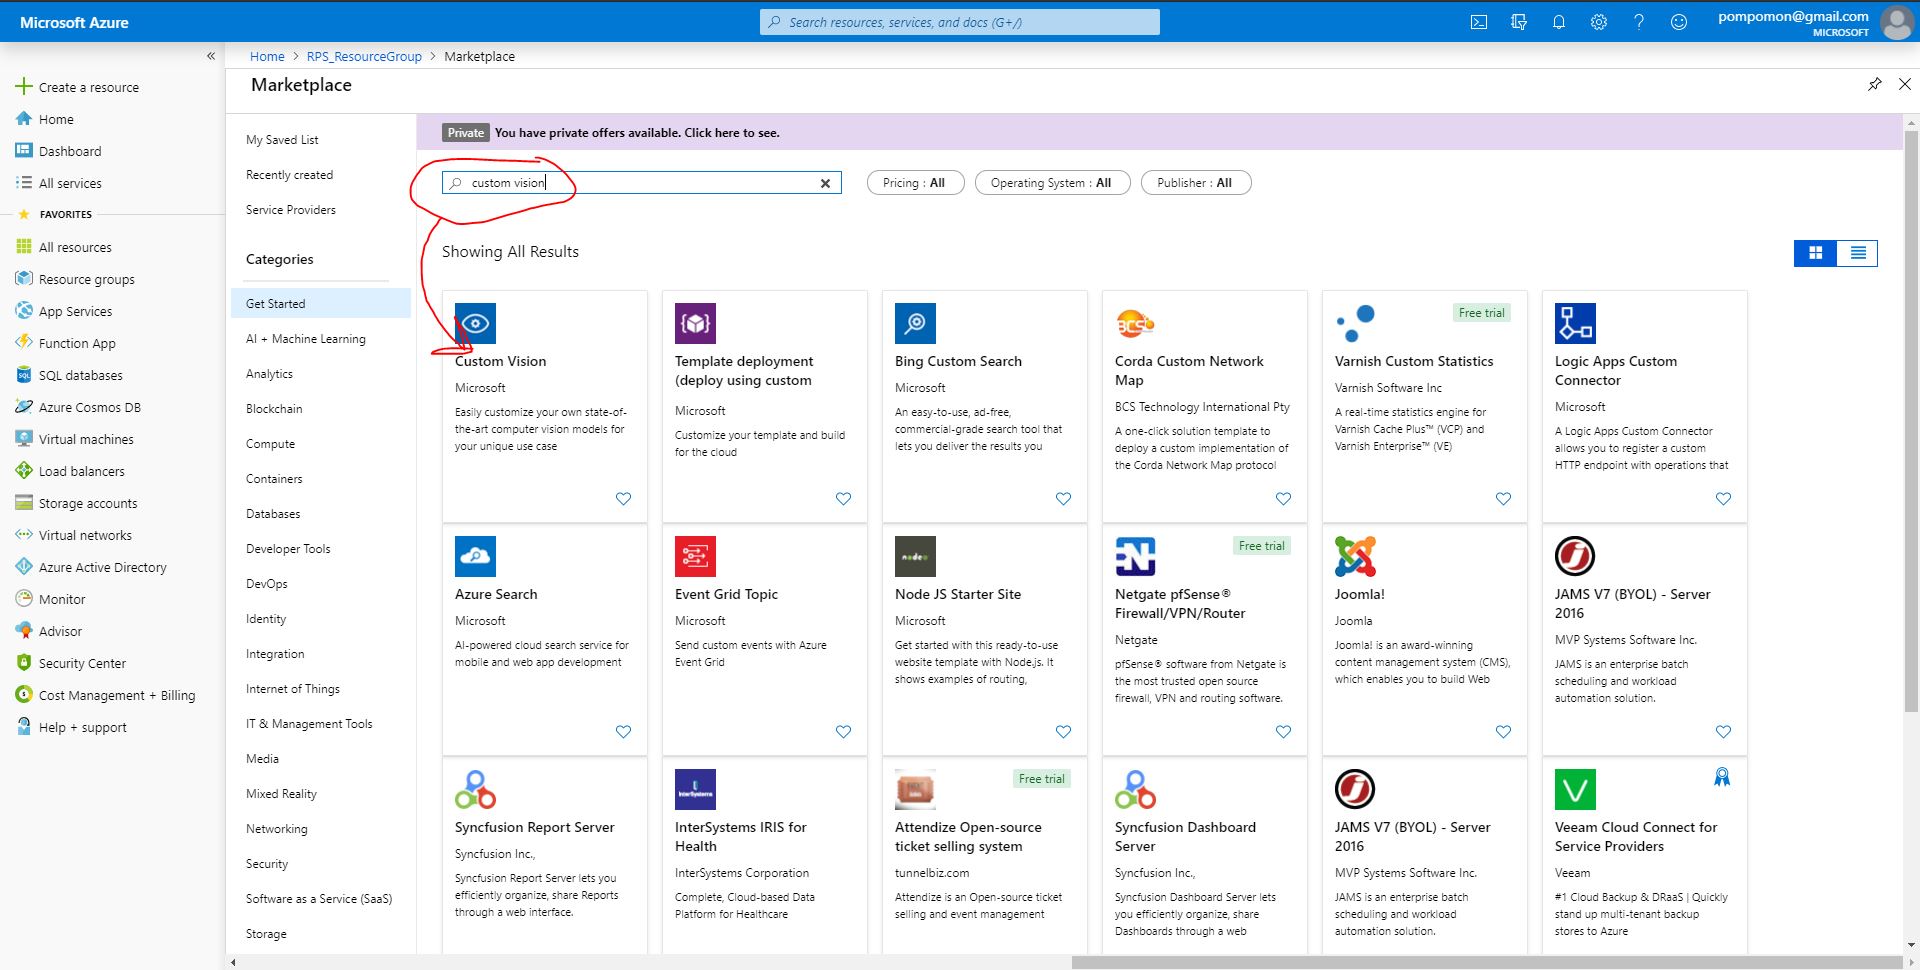Open the Varnish Custom Statistics icon
Screen dimensions: 1920x970
tap(1355, 323)
